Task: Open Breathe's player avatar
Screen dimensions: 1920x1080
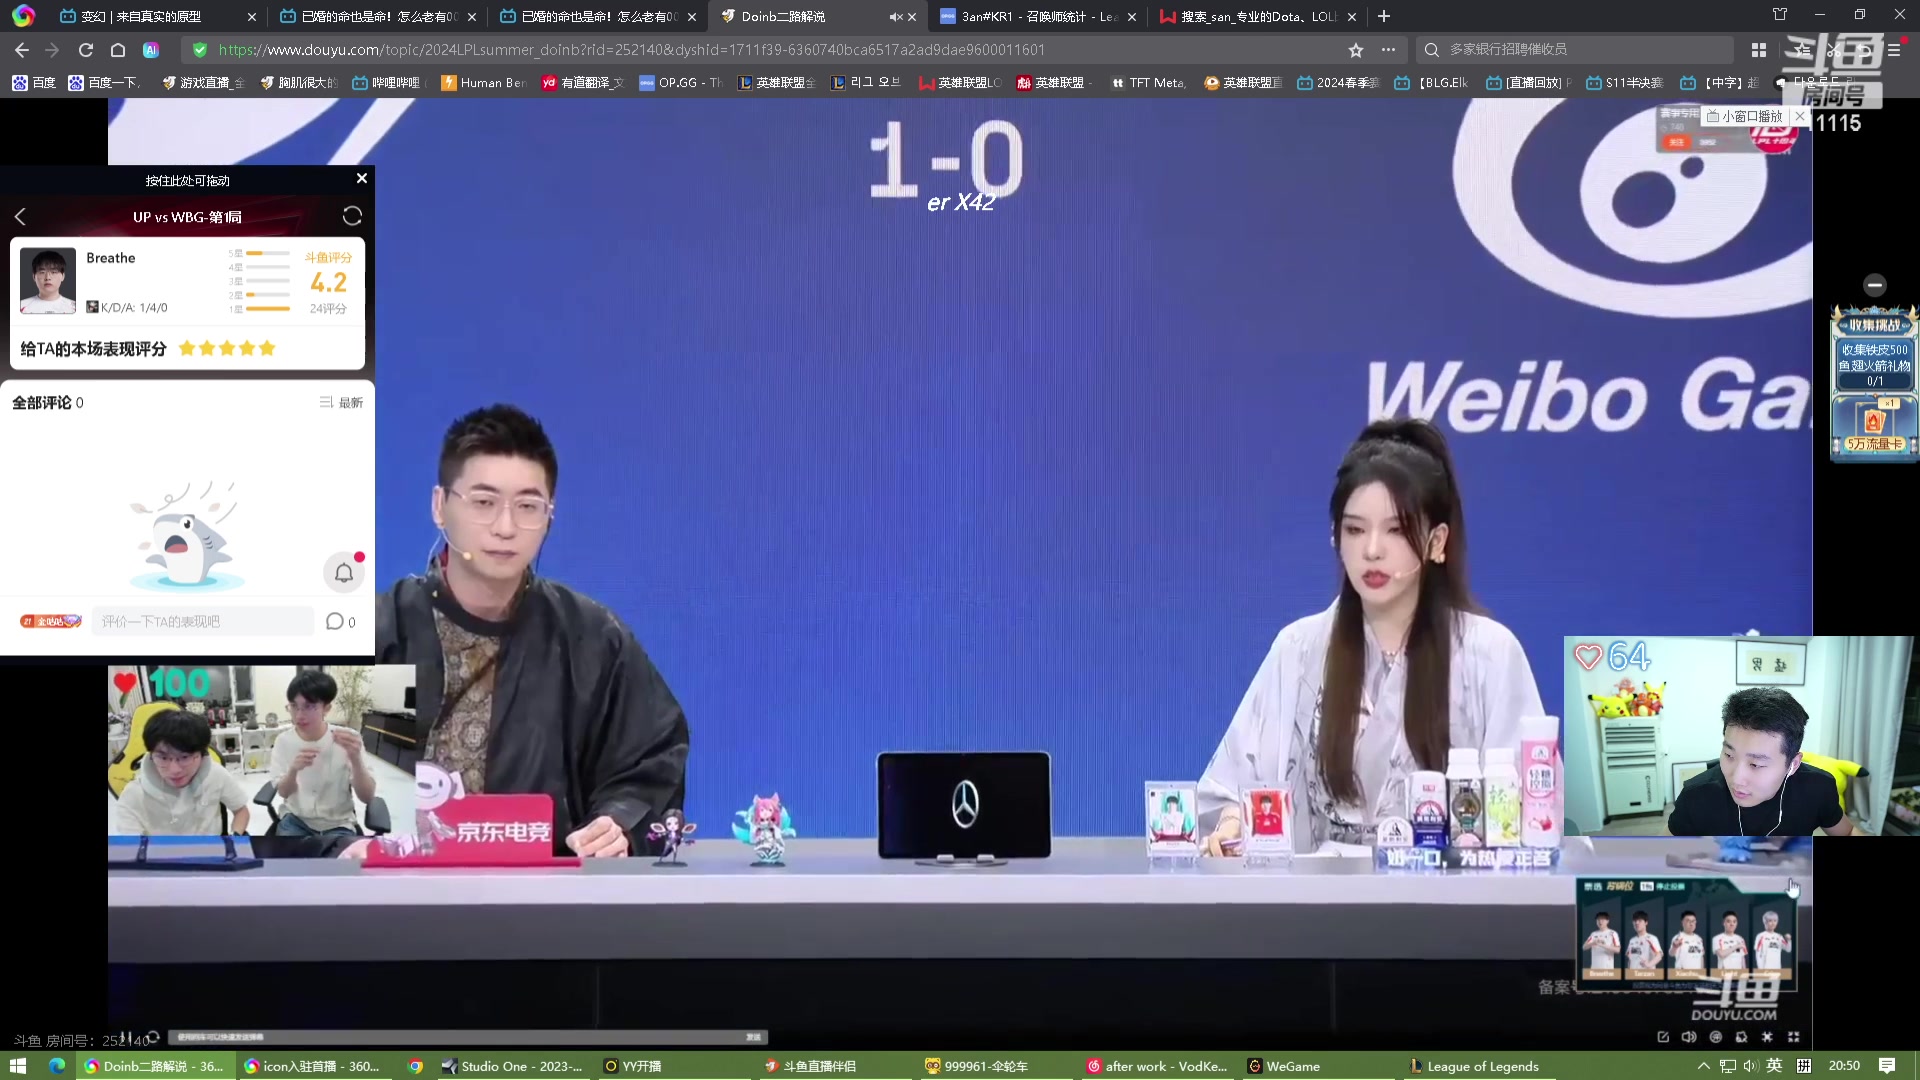Action: coord(48,281)
